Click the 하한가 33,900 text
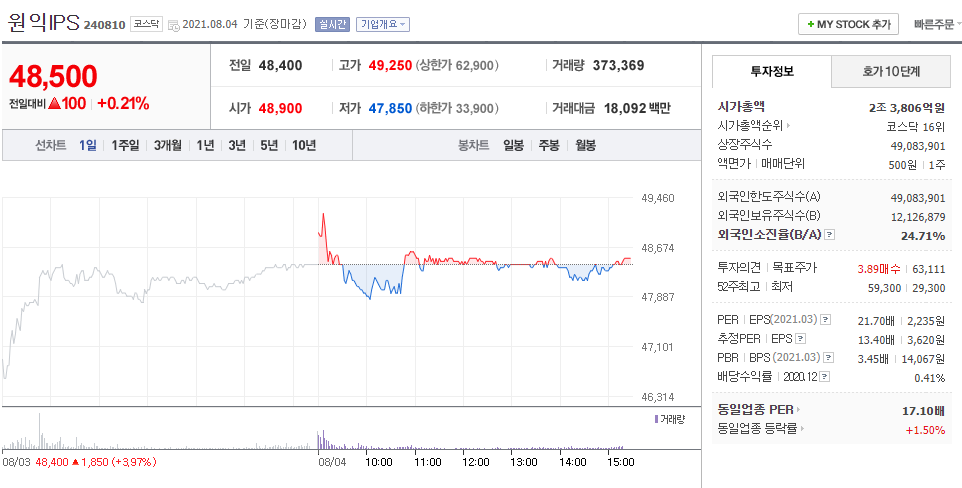Screen dimensions: 962x488 tap(457, 109)
